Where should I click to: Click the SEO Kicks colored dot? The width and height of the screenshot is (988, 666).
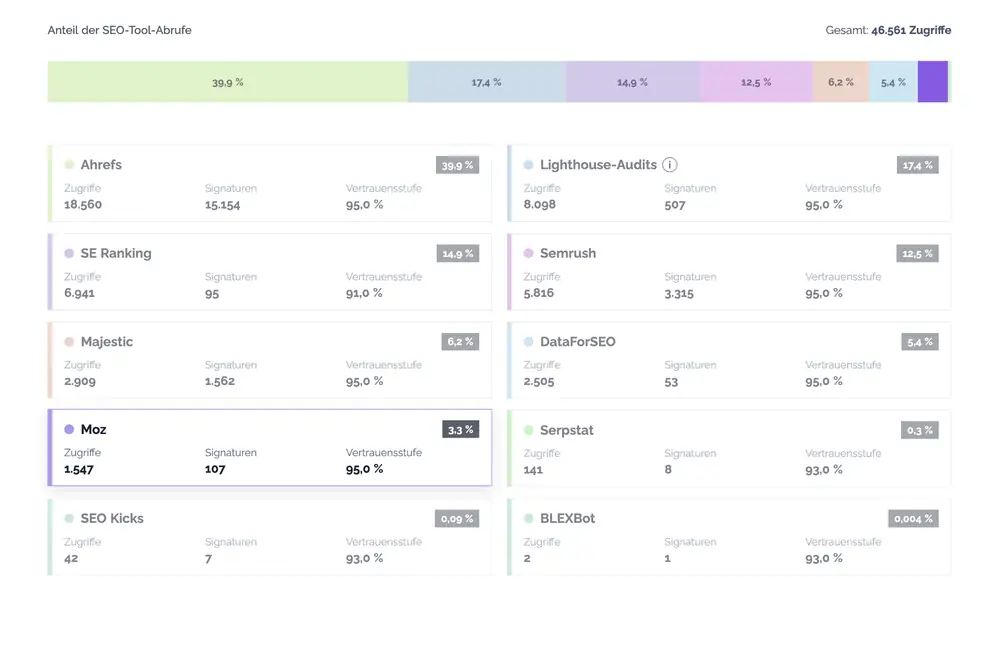(x=69, y=518)
